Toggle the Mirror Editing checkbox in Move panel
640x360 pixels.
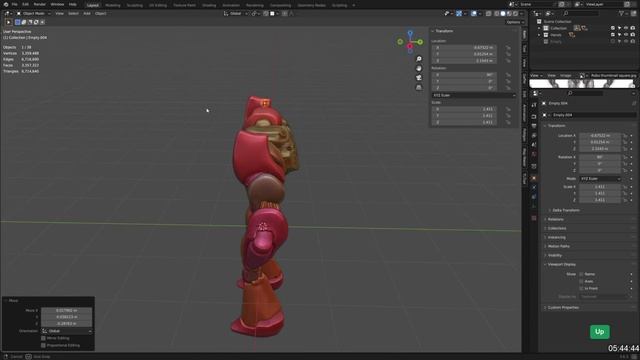pyautogui.click(x=43, y=338)
